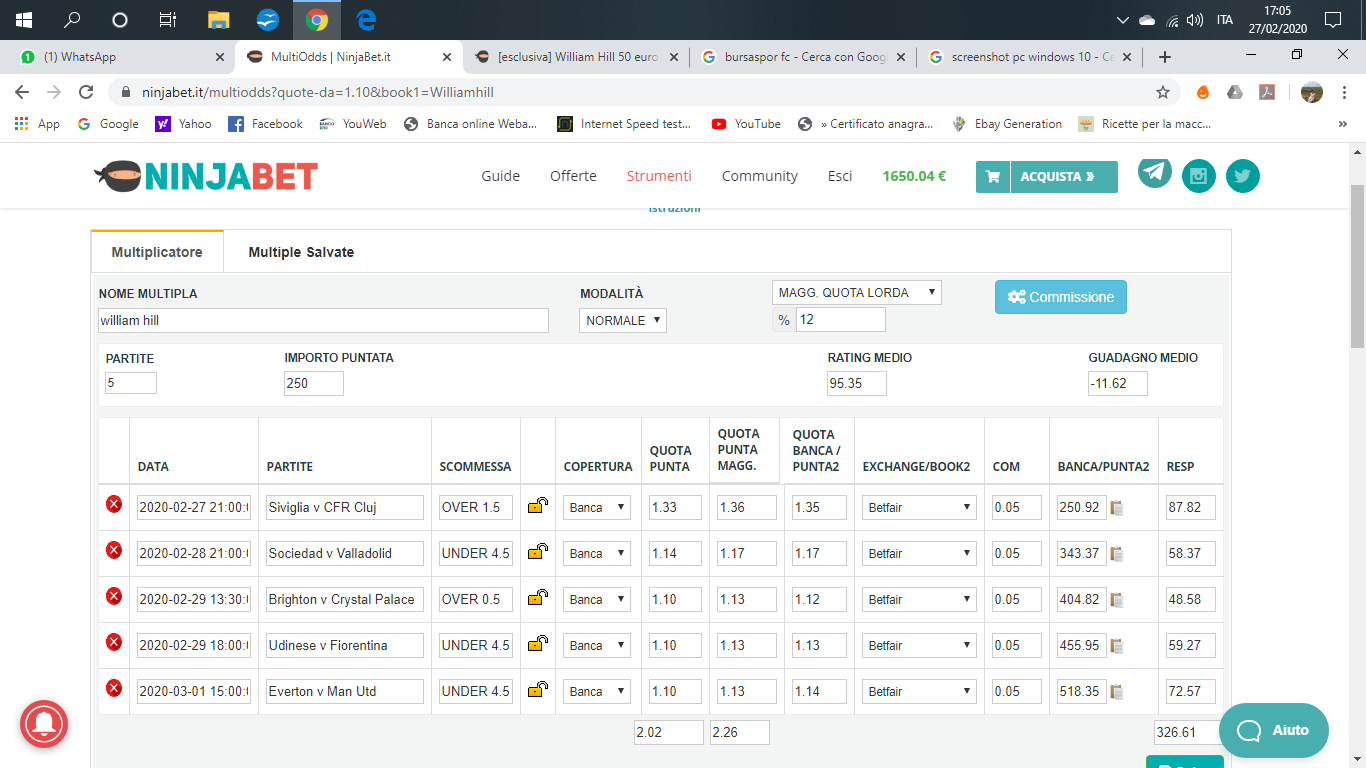Click the shopping cart icon

click(993, 177)
